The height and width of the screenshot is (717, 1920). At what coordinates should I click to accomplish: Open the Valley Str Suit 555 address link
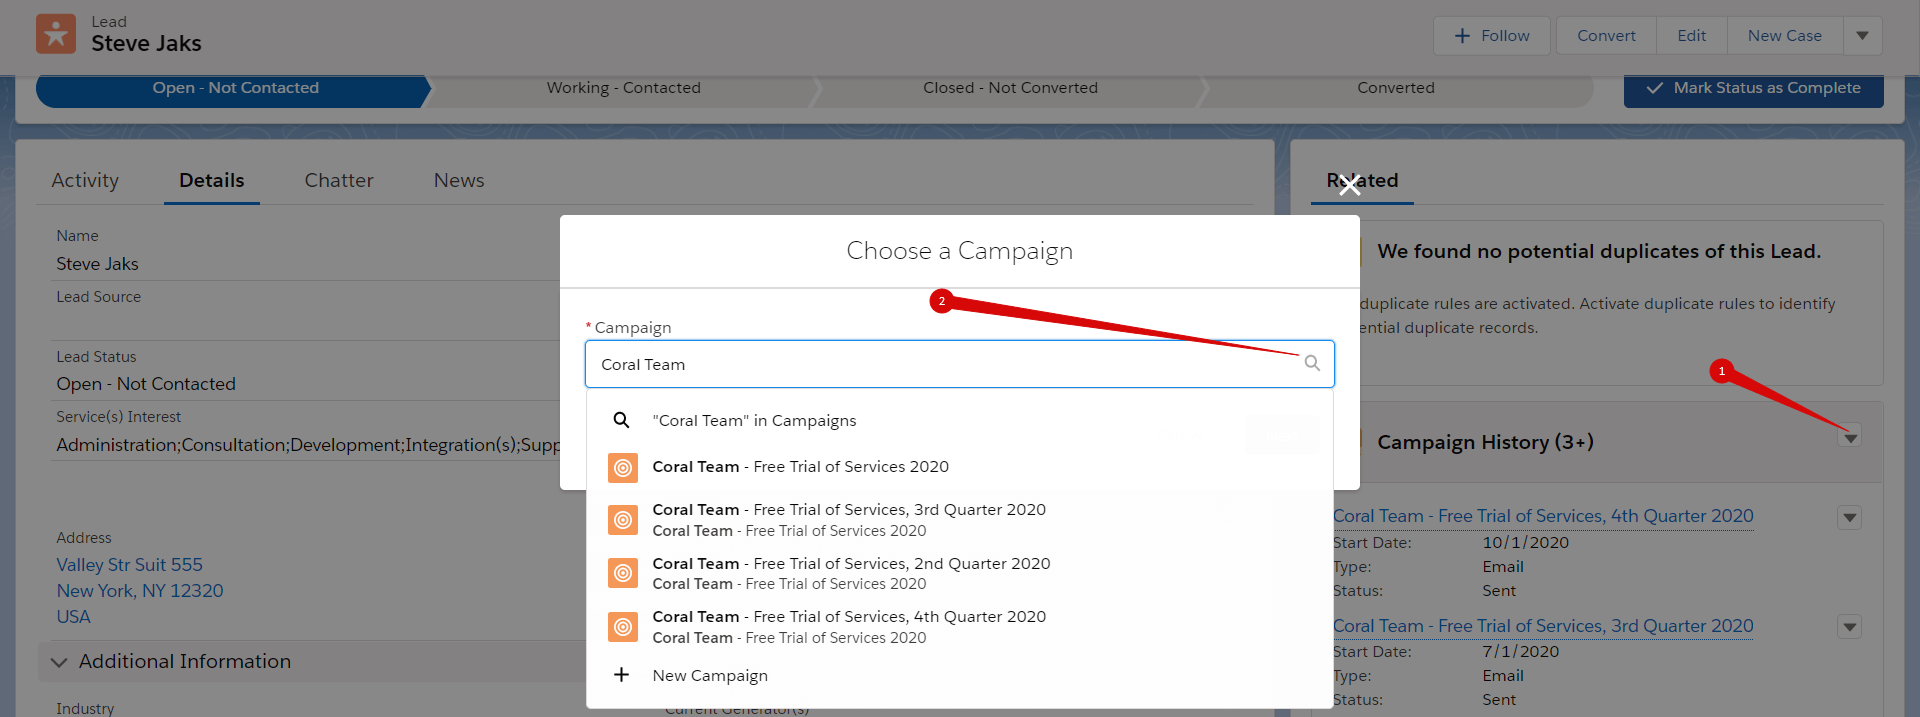pos(129,565)
